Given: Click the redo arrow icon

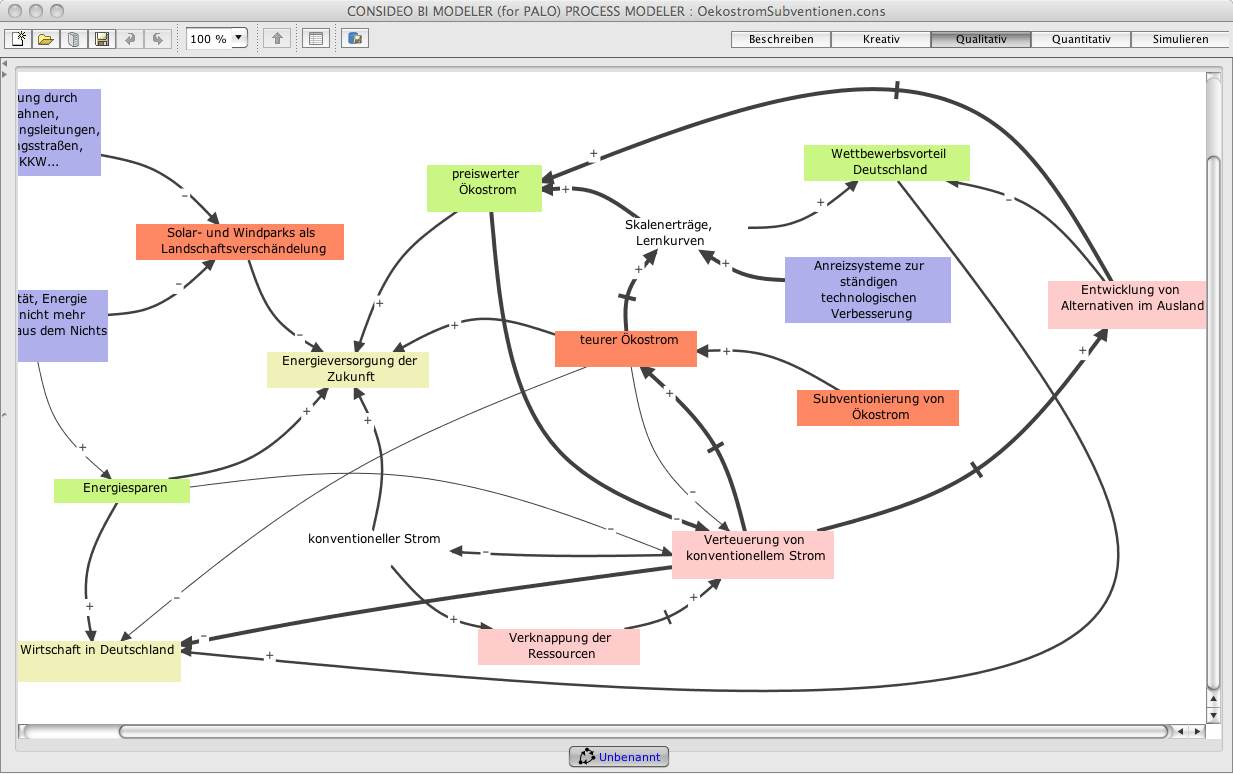Looking at the screenshot, I should 158,39.
